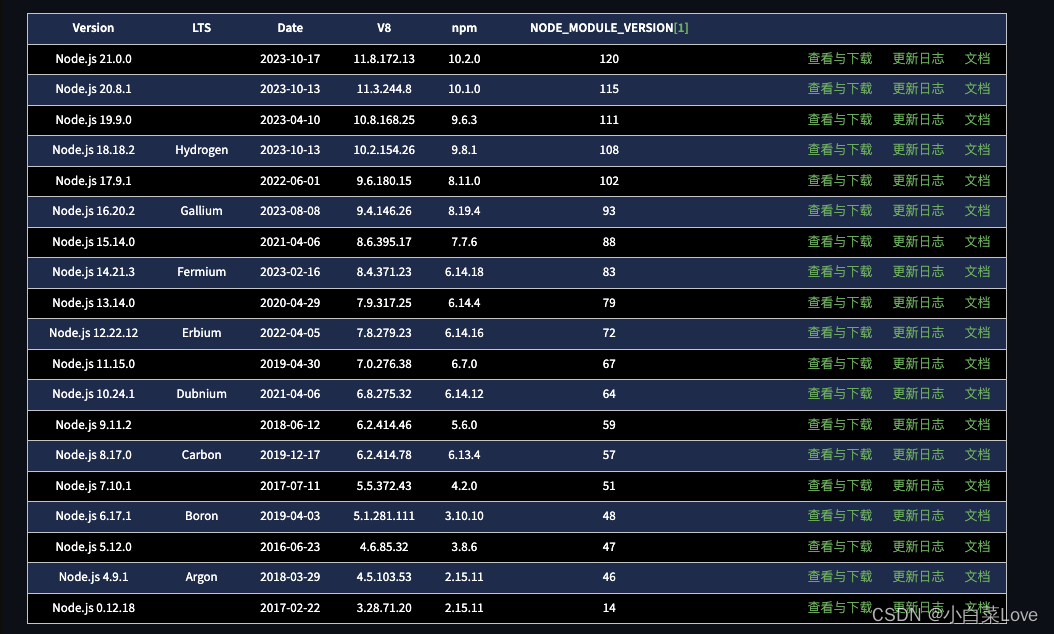Open 文档 for Node.js 5.12.0

(977, 547)
